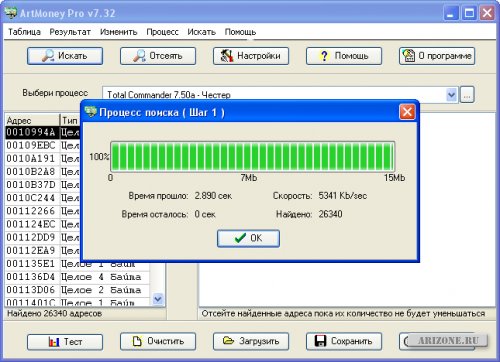Click the magnifier icon on Отсеять
The image size is (500, 362).
coord(139,56)
